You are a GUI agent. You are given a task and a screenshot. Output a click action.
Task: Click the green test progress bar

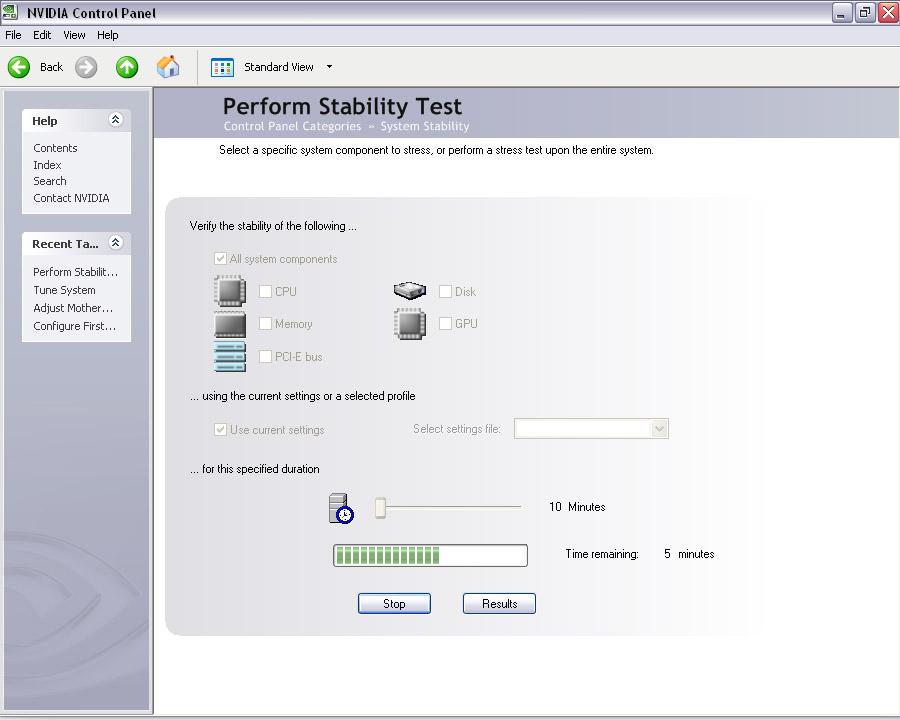coord(430,555)
